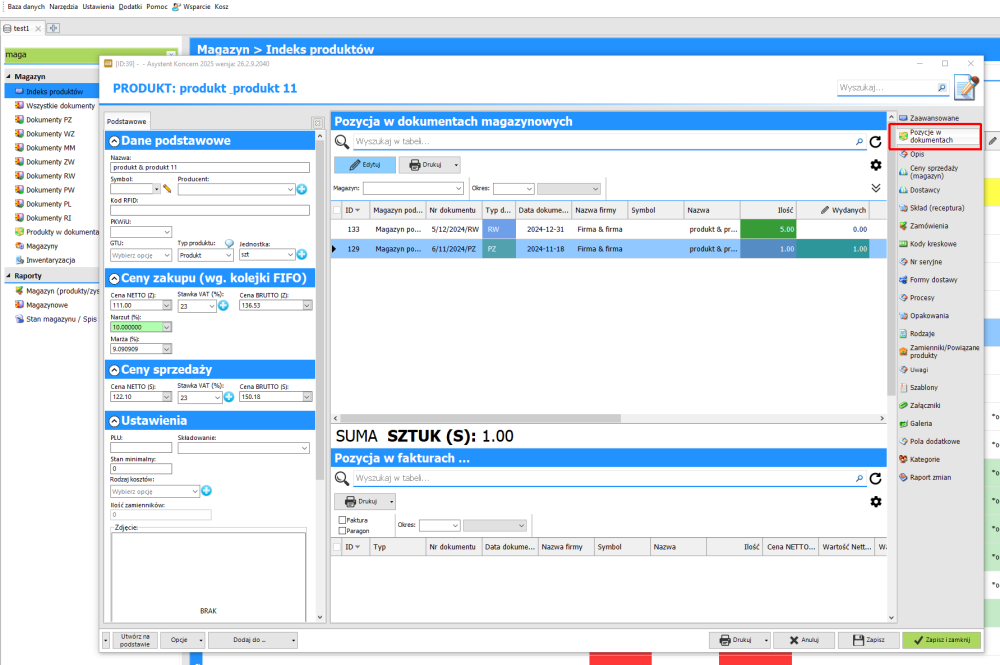Collapse the Dane podstawowe section
Viewport: 1000px width, 665px height.
pyautogui.click(x=114, y=141)
